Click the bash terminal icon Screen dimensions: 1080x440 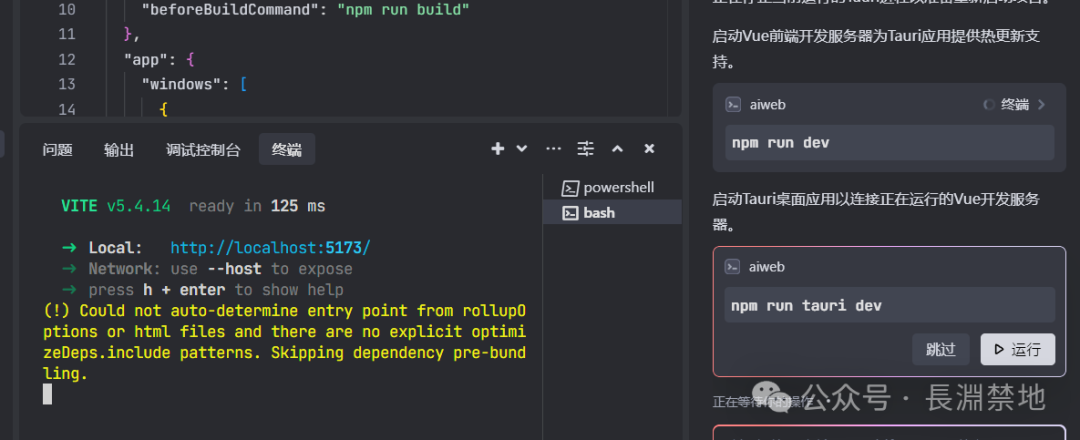point(570,213)
